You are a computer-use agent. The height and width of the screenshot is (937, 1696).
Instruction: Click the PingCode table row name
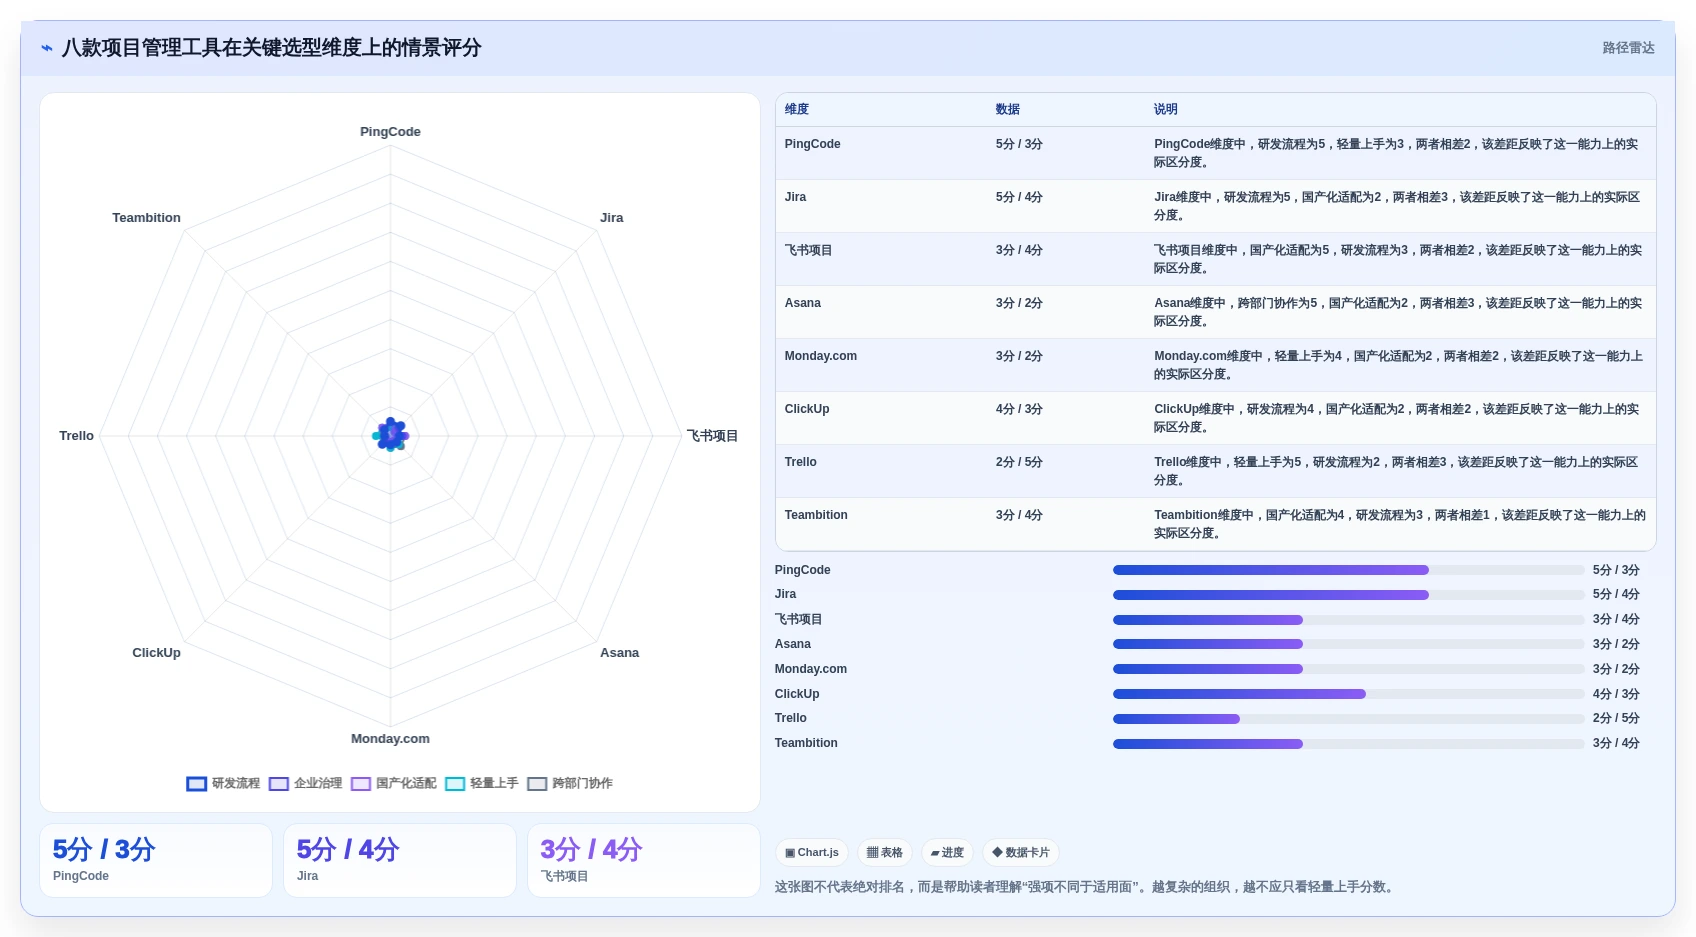coord(812,144)
